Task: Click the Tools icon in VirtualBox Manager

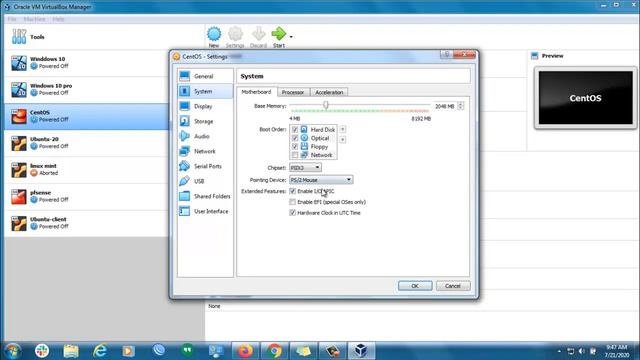Action: click(19, 37)
